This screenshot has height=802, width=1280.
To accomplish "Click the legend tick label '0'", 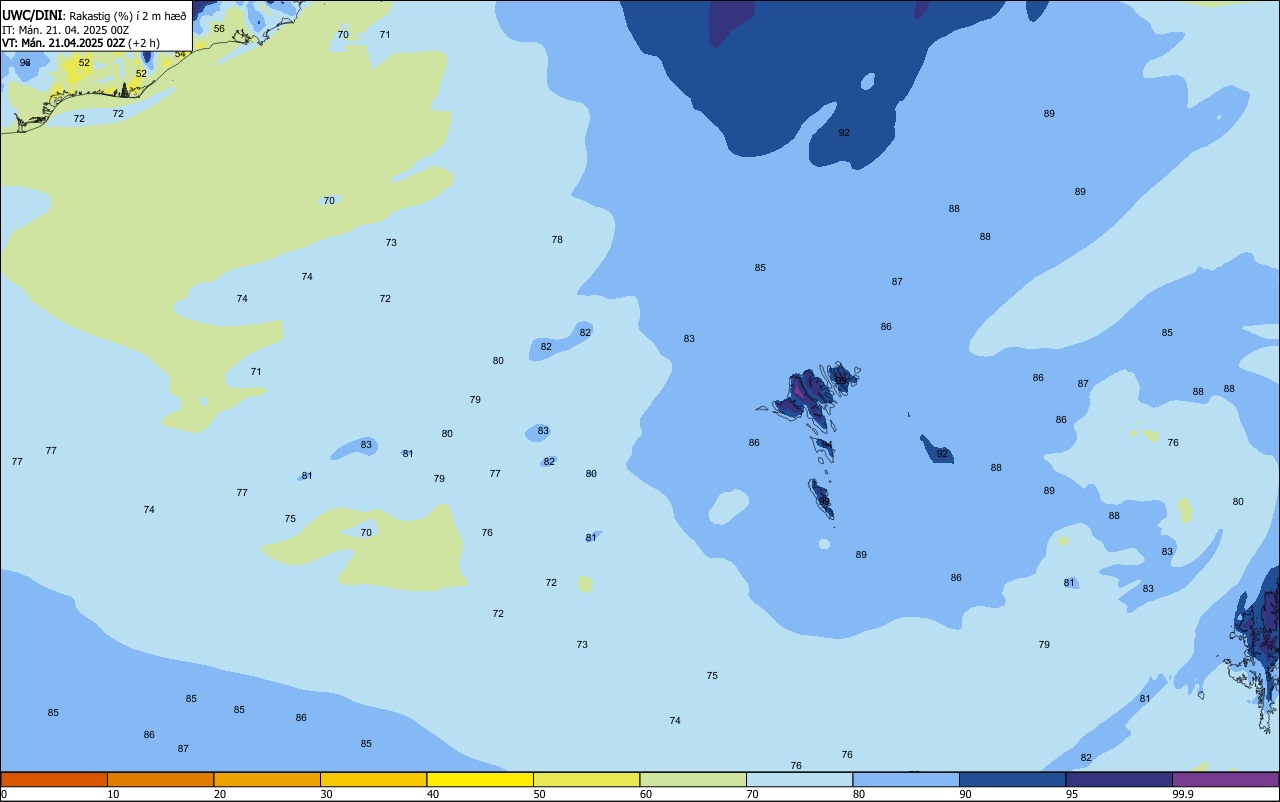I will (x=4, y=794).
